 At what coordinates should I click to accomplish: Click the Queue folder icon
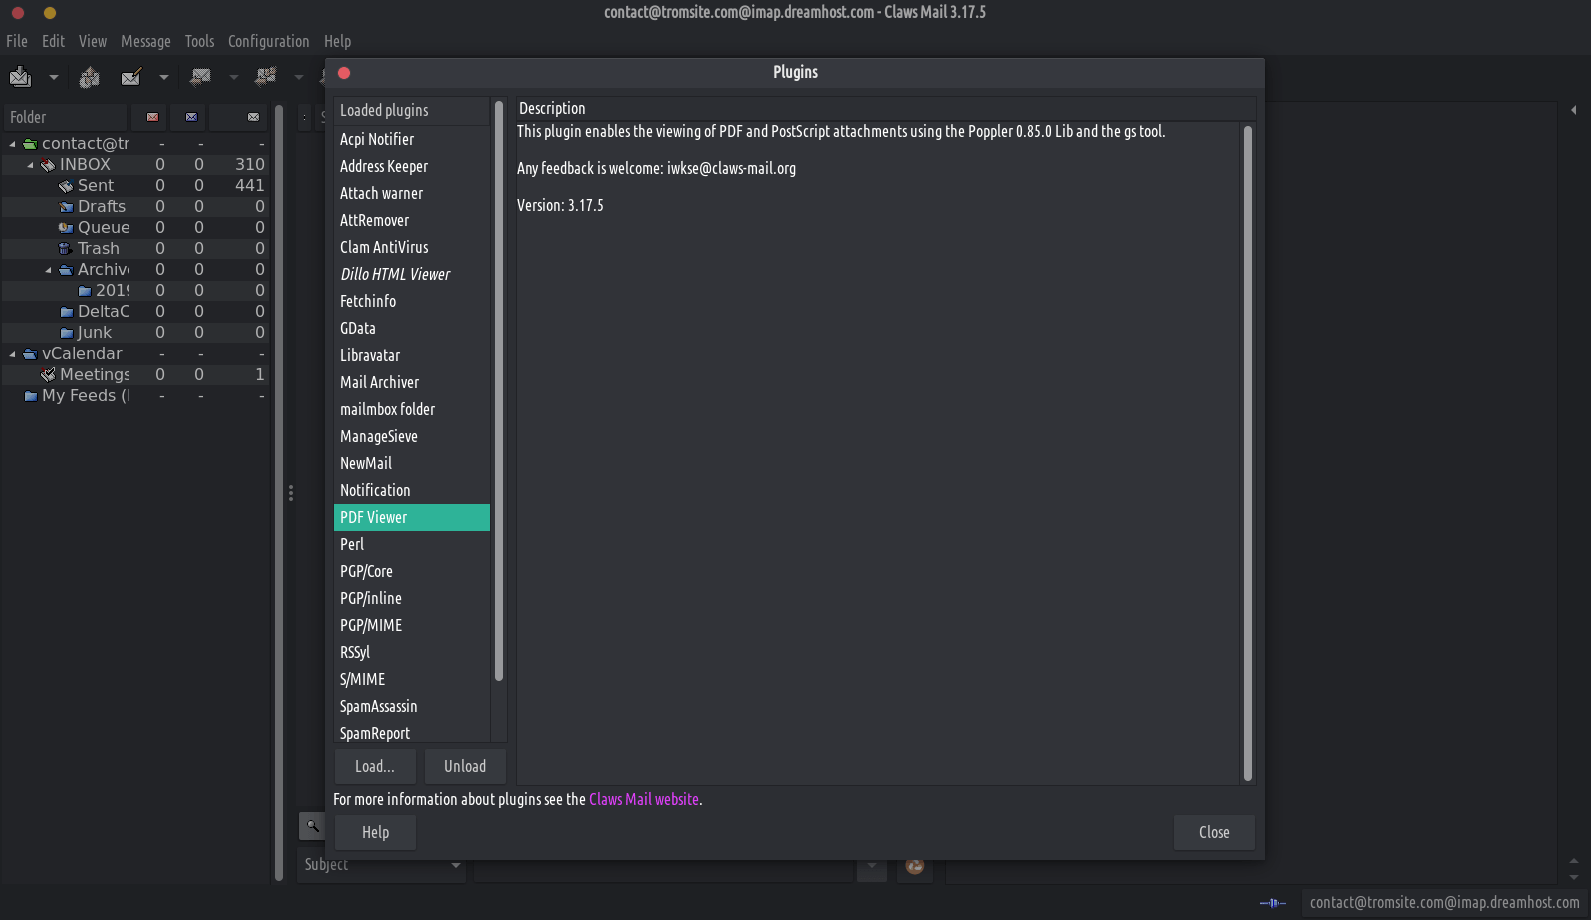66,228
